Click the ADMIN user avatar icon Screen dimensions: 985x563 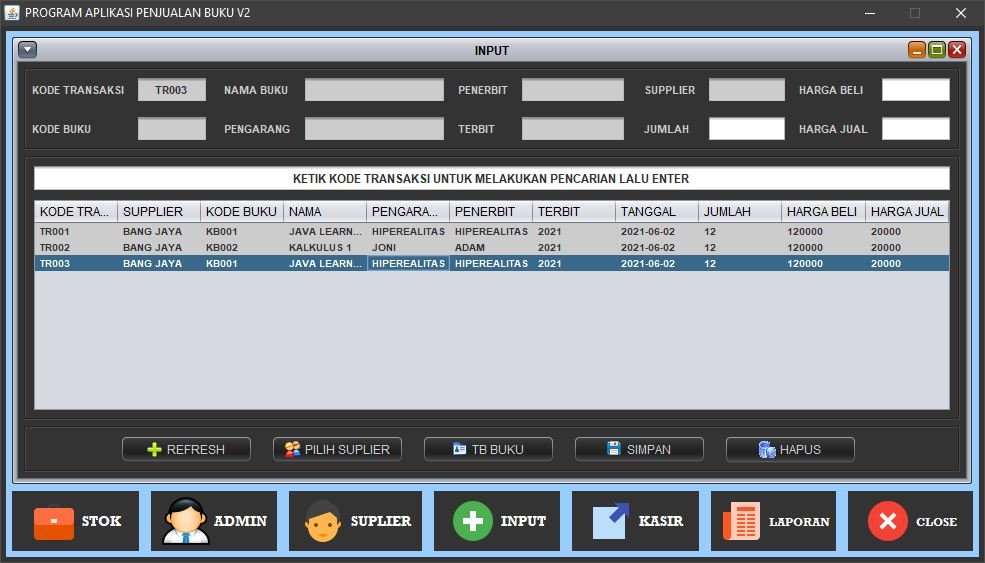coord(186,521)
